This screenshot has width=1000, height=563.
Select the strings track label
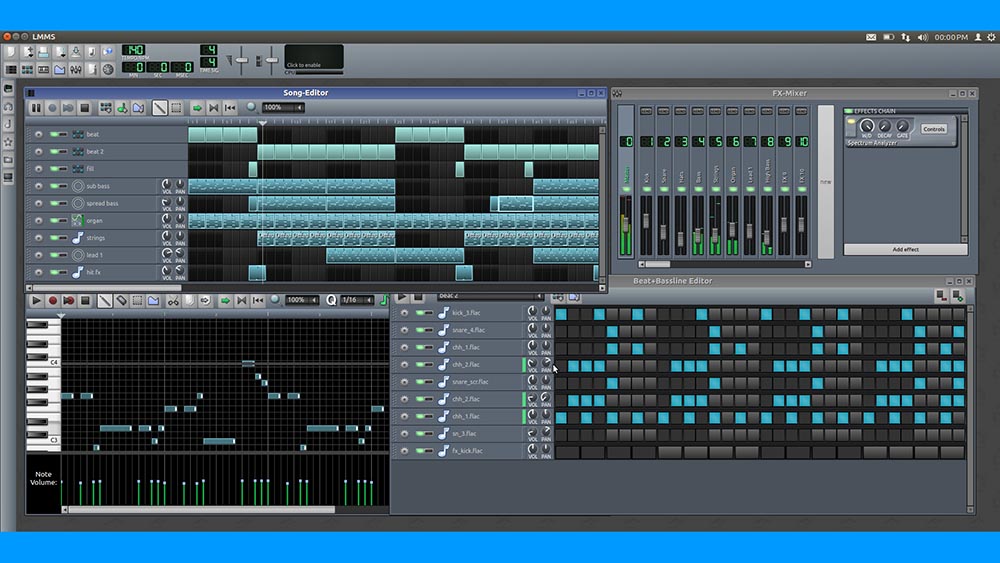point(96,238)
